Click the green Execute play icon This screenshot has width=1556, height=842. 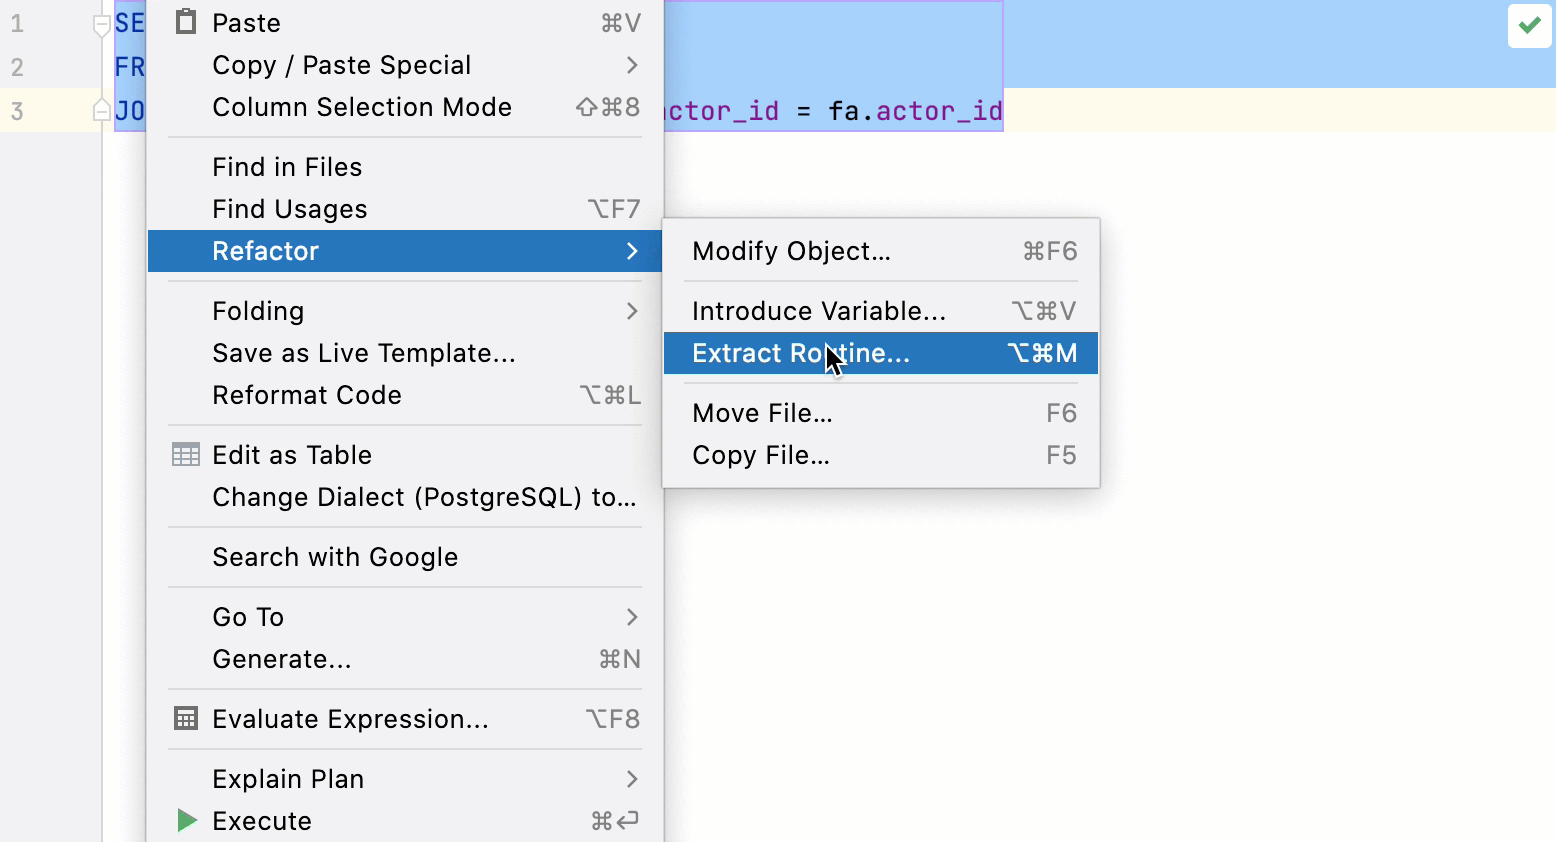(x=186, y=820)
